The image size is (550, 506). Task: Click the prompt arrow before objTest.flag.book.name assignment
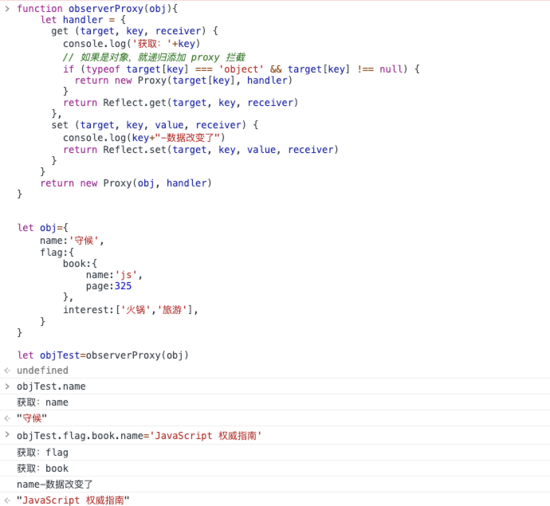pos(7,435)
